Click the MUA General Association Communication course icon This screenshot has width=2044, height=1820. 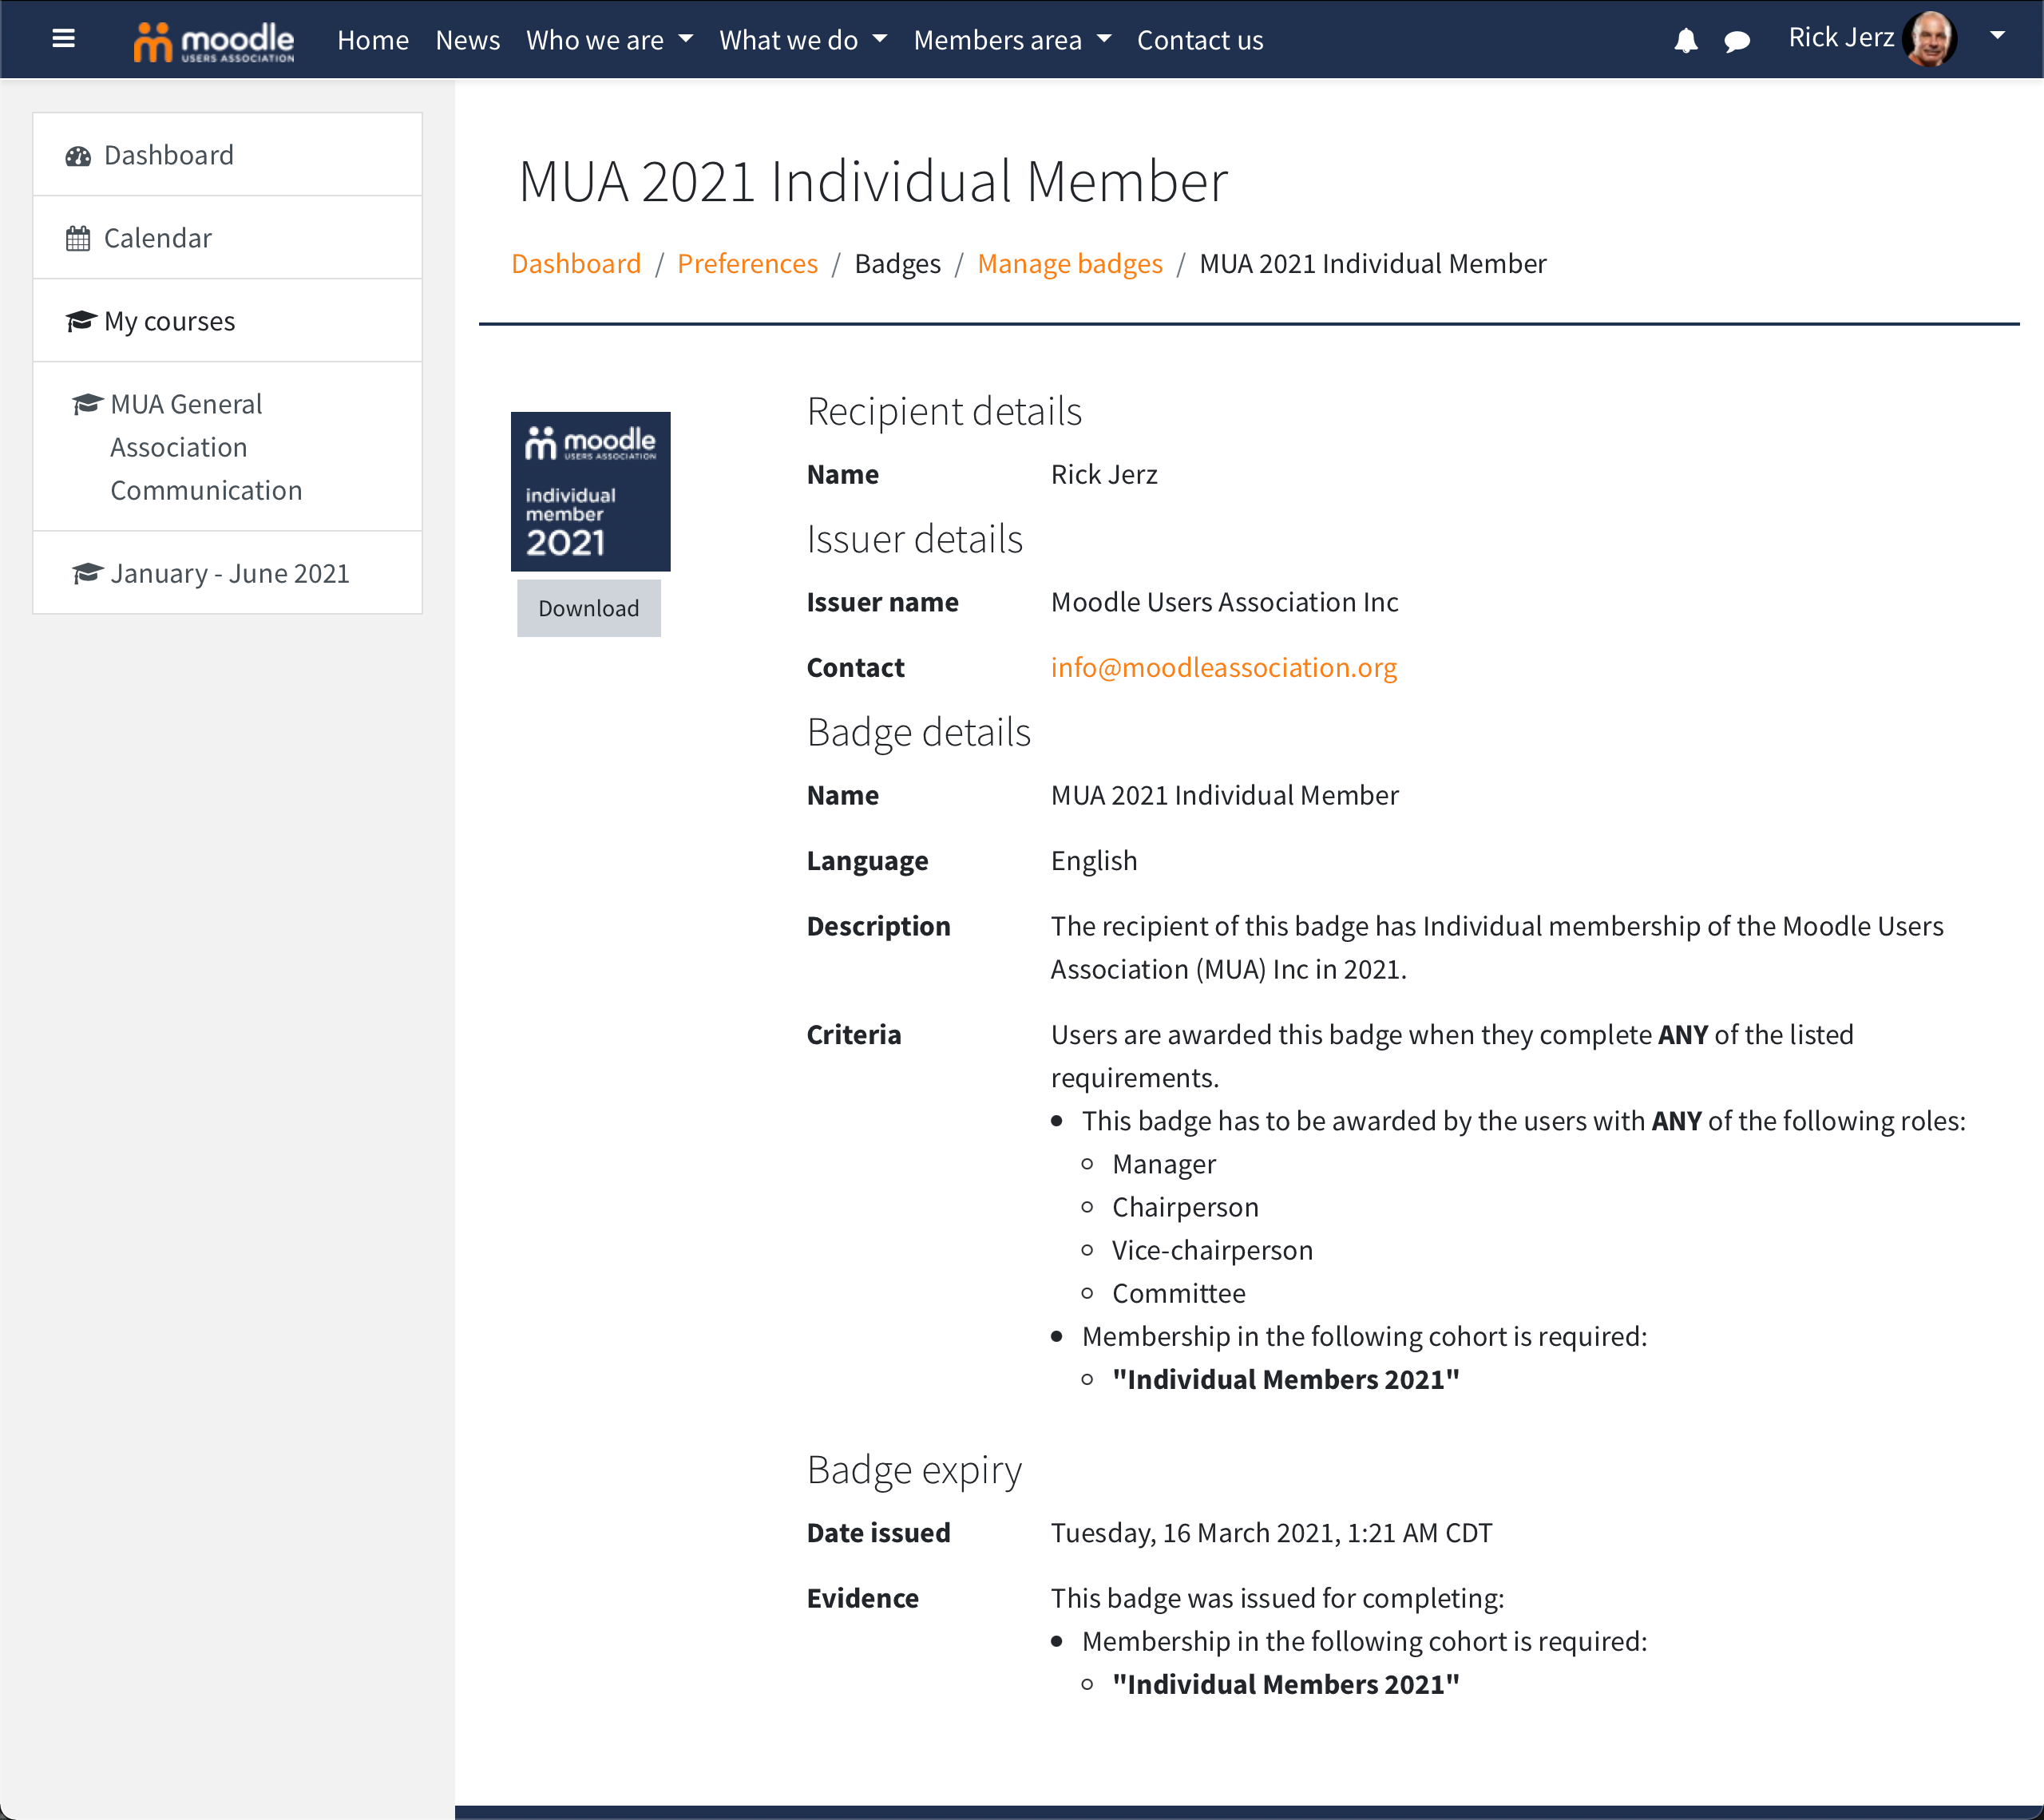click(x=87, y=404)
